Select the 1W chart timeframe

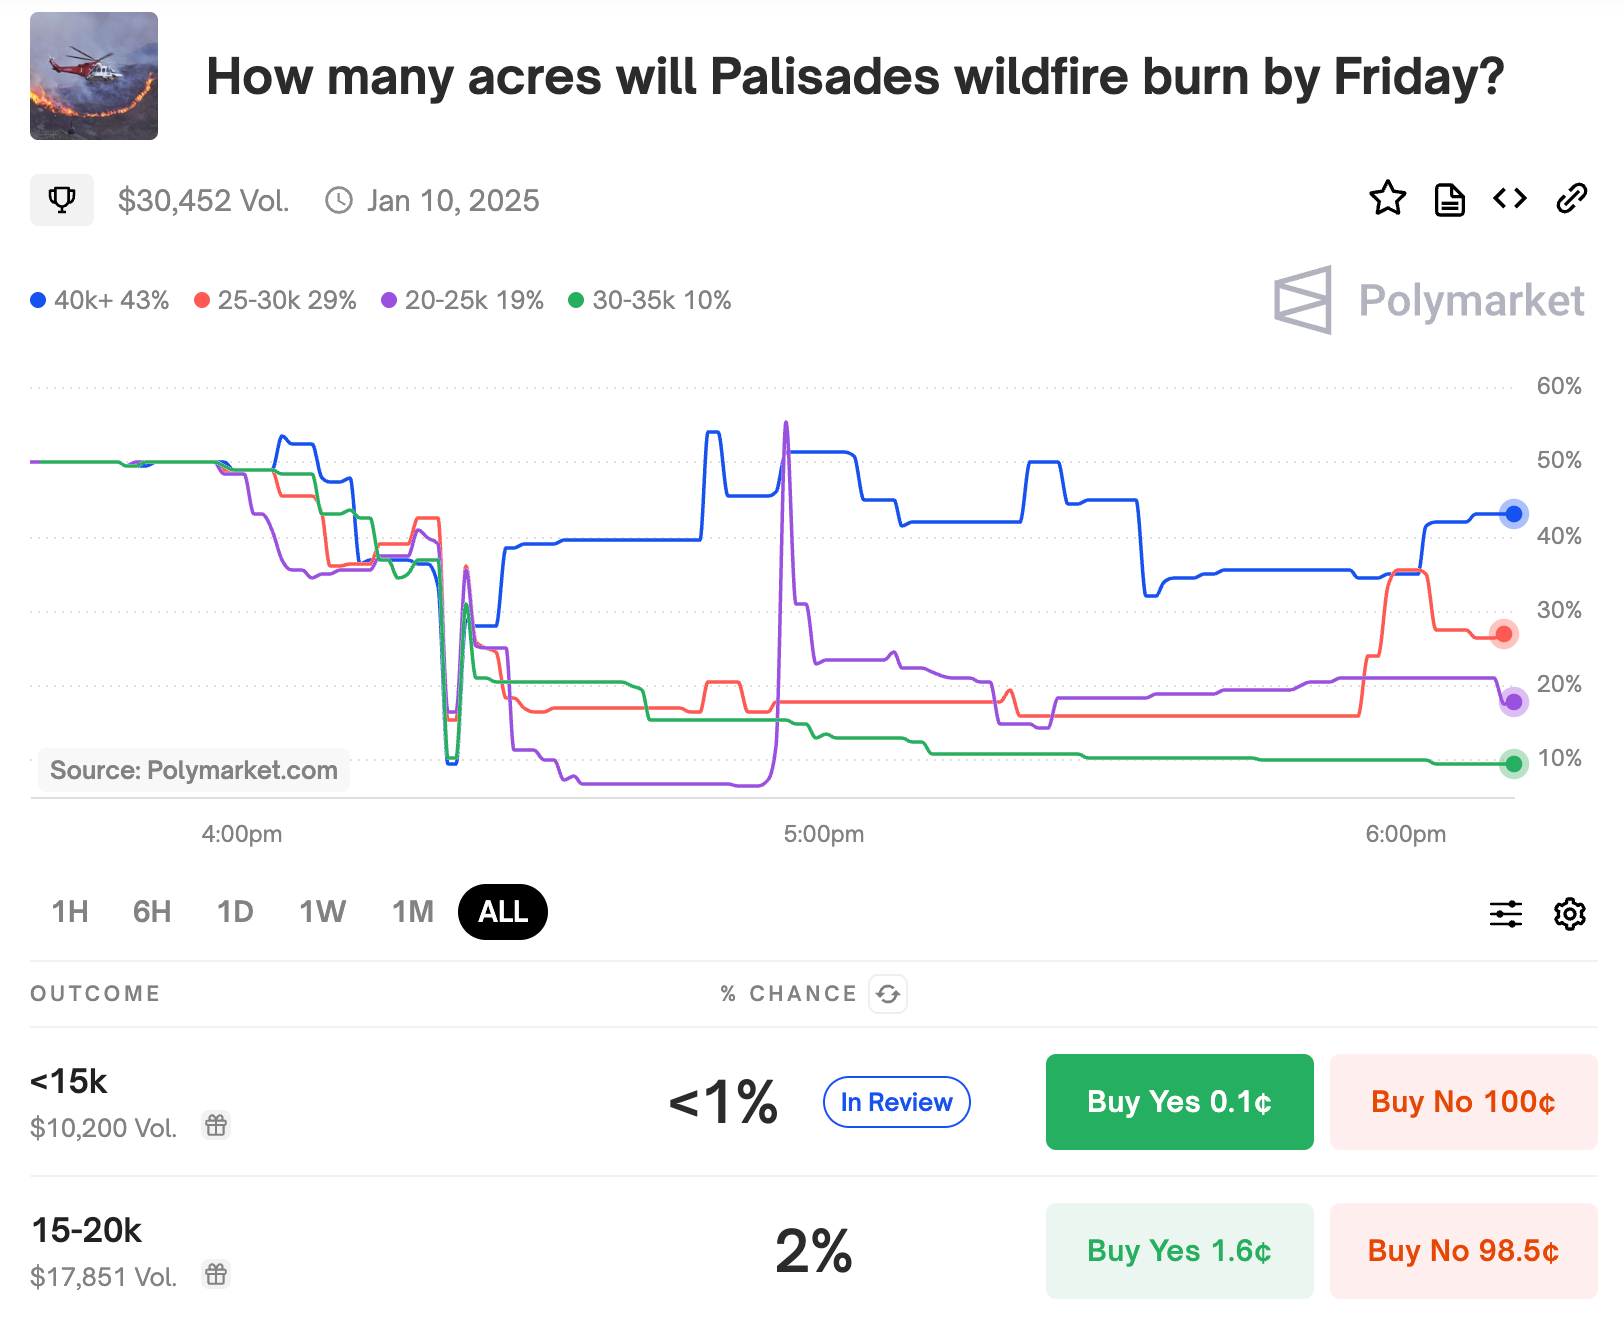tap(322, 911)
